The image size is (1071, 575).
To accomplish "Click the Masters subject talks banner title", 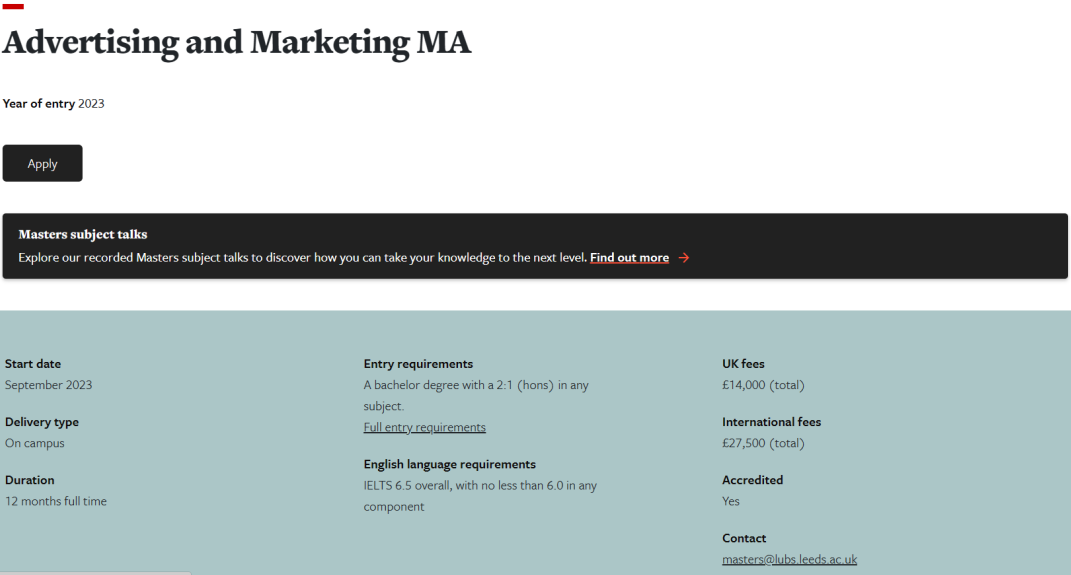I will [x=83, y=235].
